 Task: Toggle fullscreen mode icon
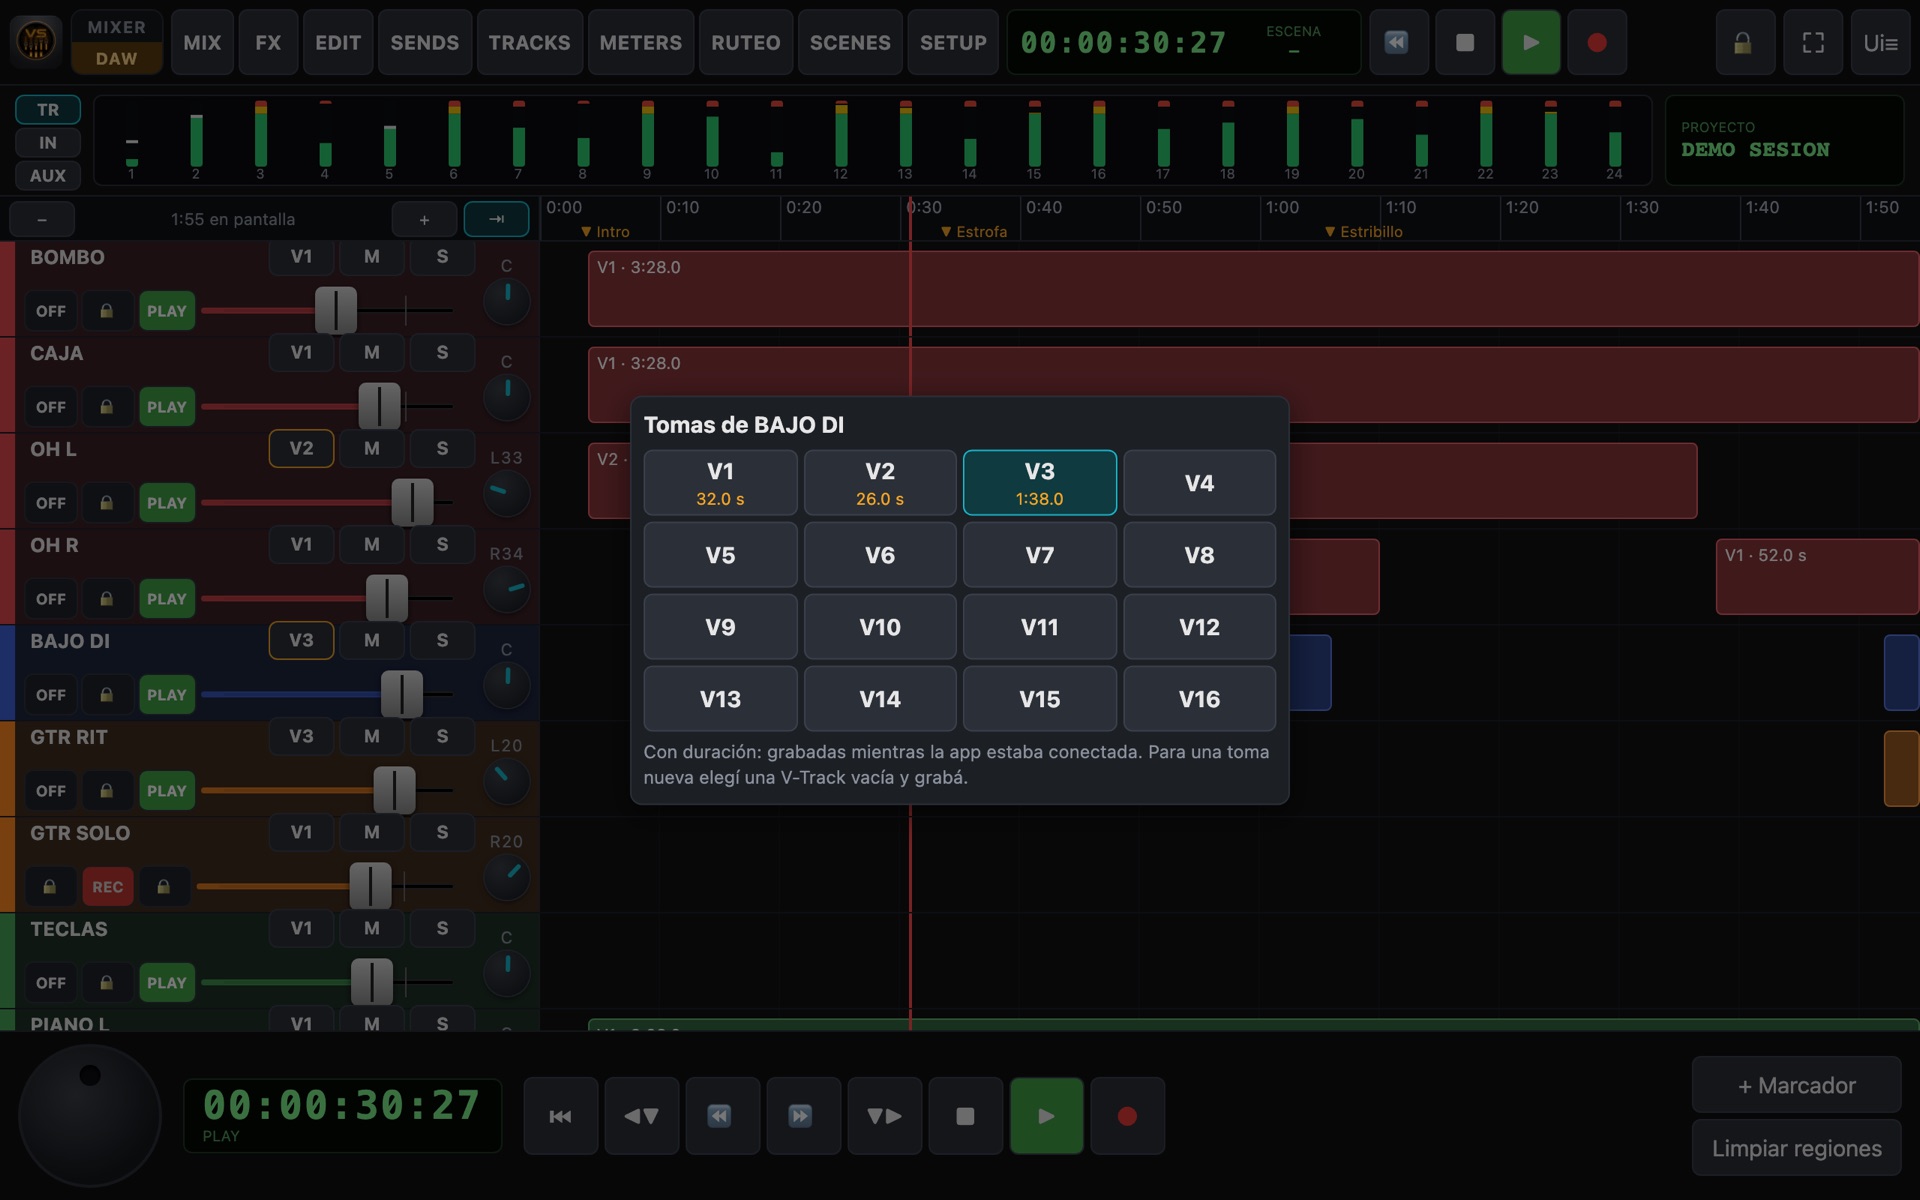1813,43
